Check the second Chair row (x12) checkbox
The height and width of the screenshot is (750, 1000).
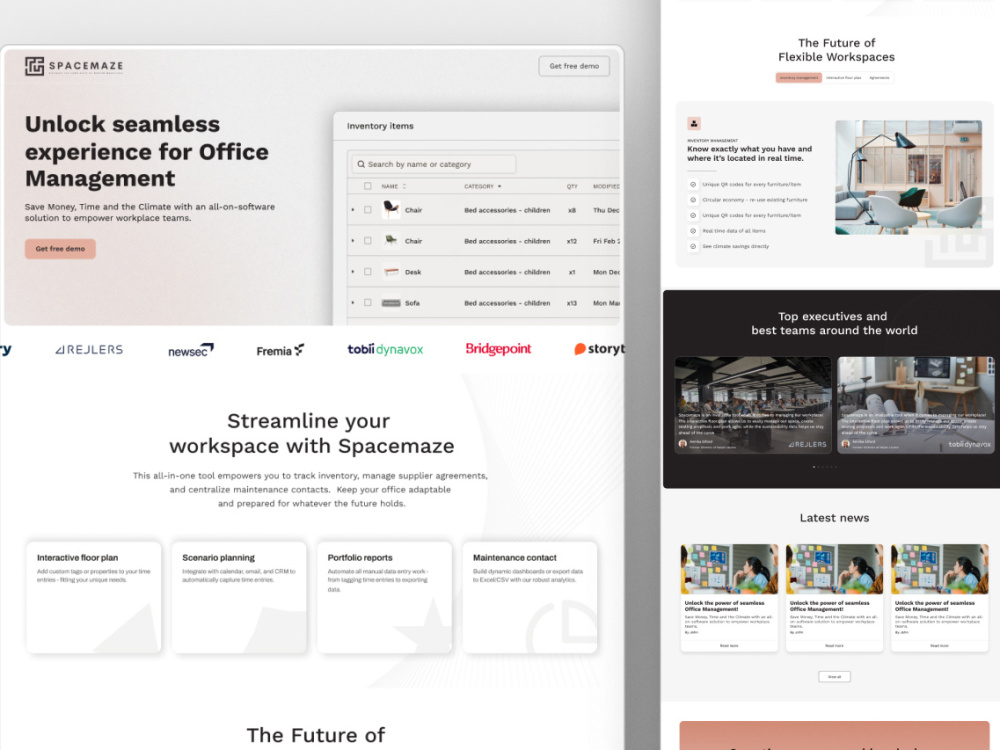point(367,241)
